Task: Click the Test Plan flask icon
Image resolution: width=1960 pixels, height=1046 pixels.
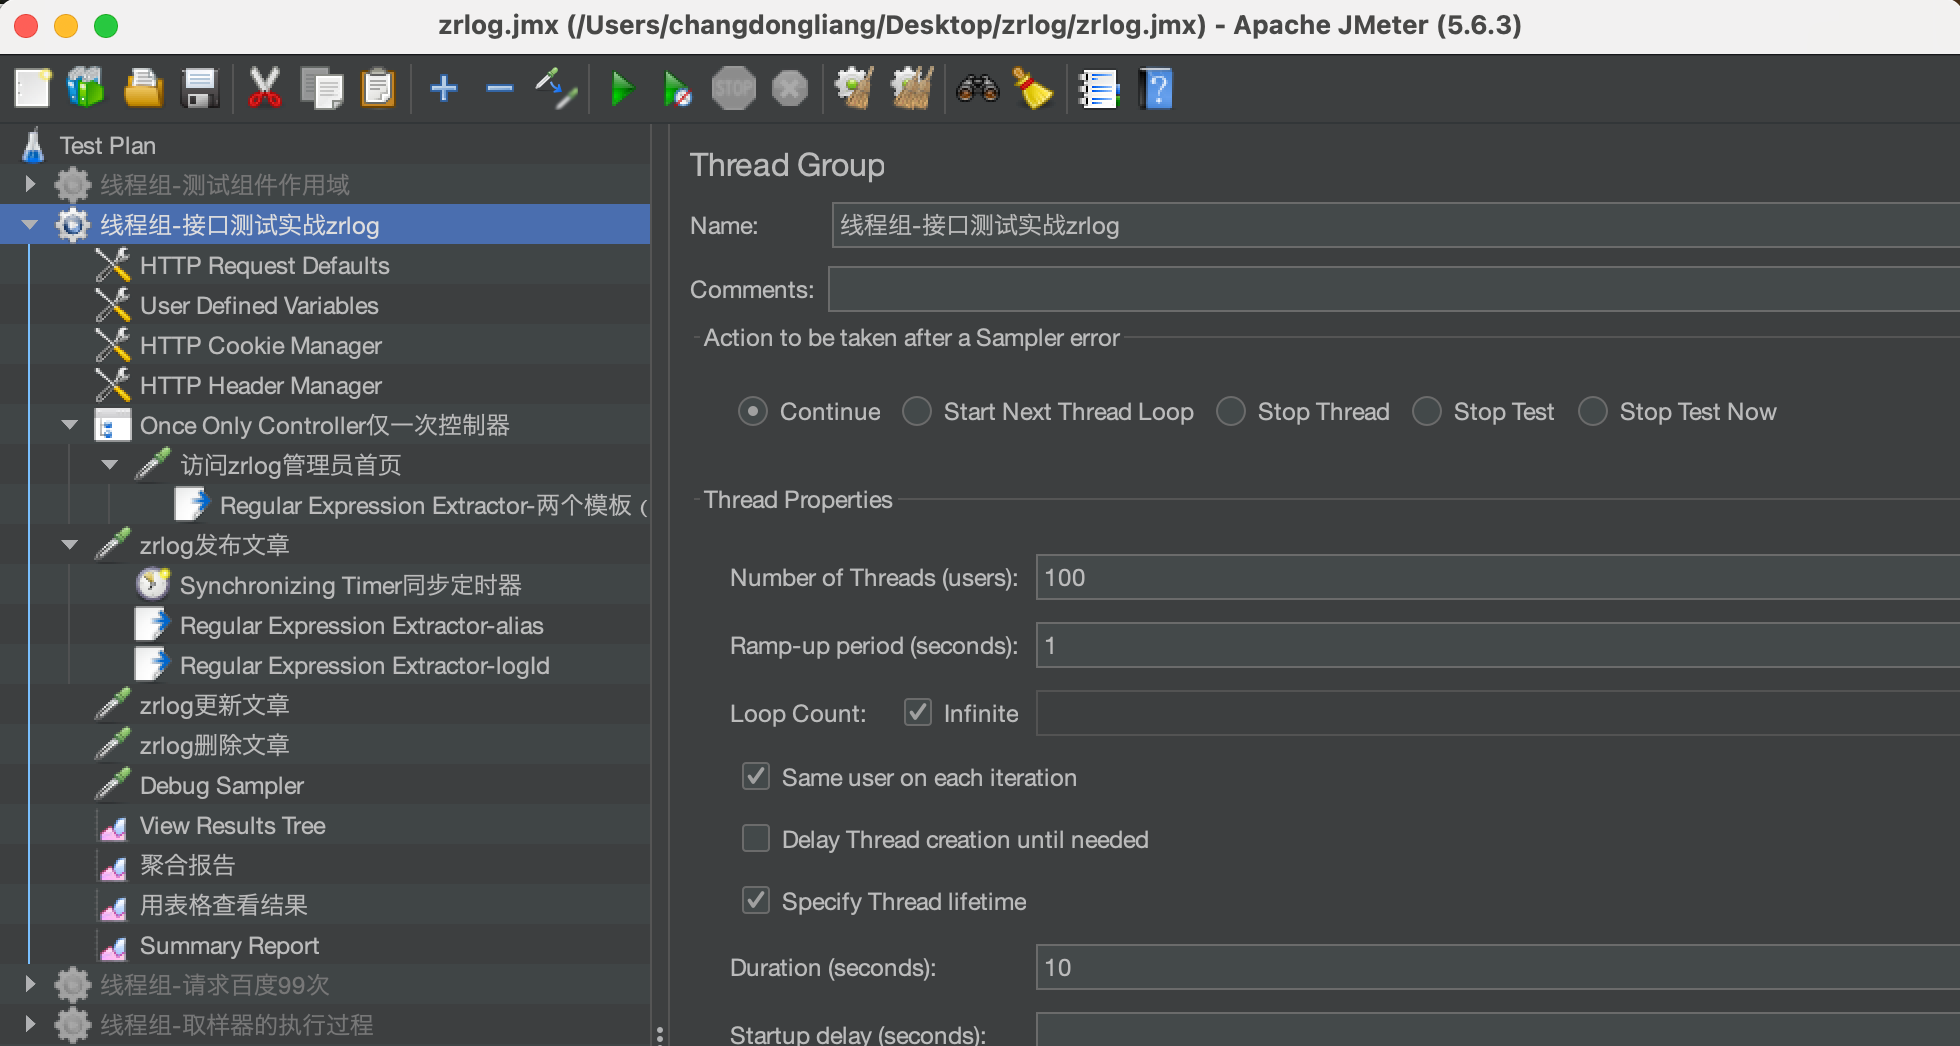Action: pos(33,145)
